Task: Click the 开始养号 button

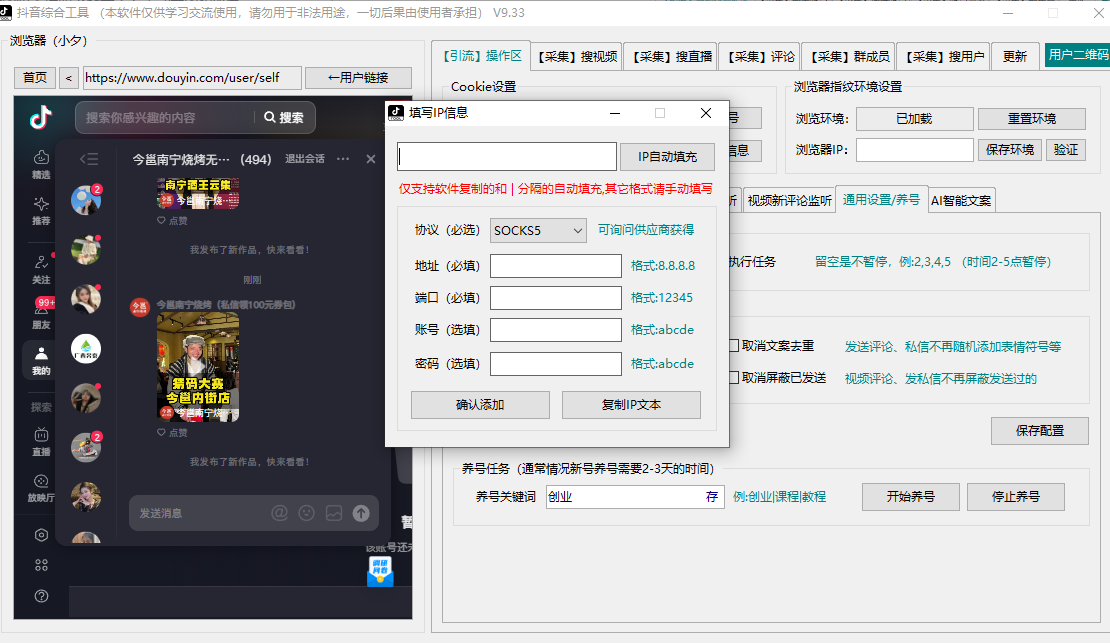Action: [909, 497]
